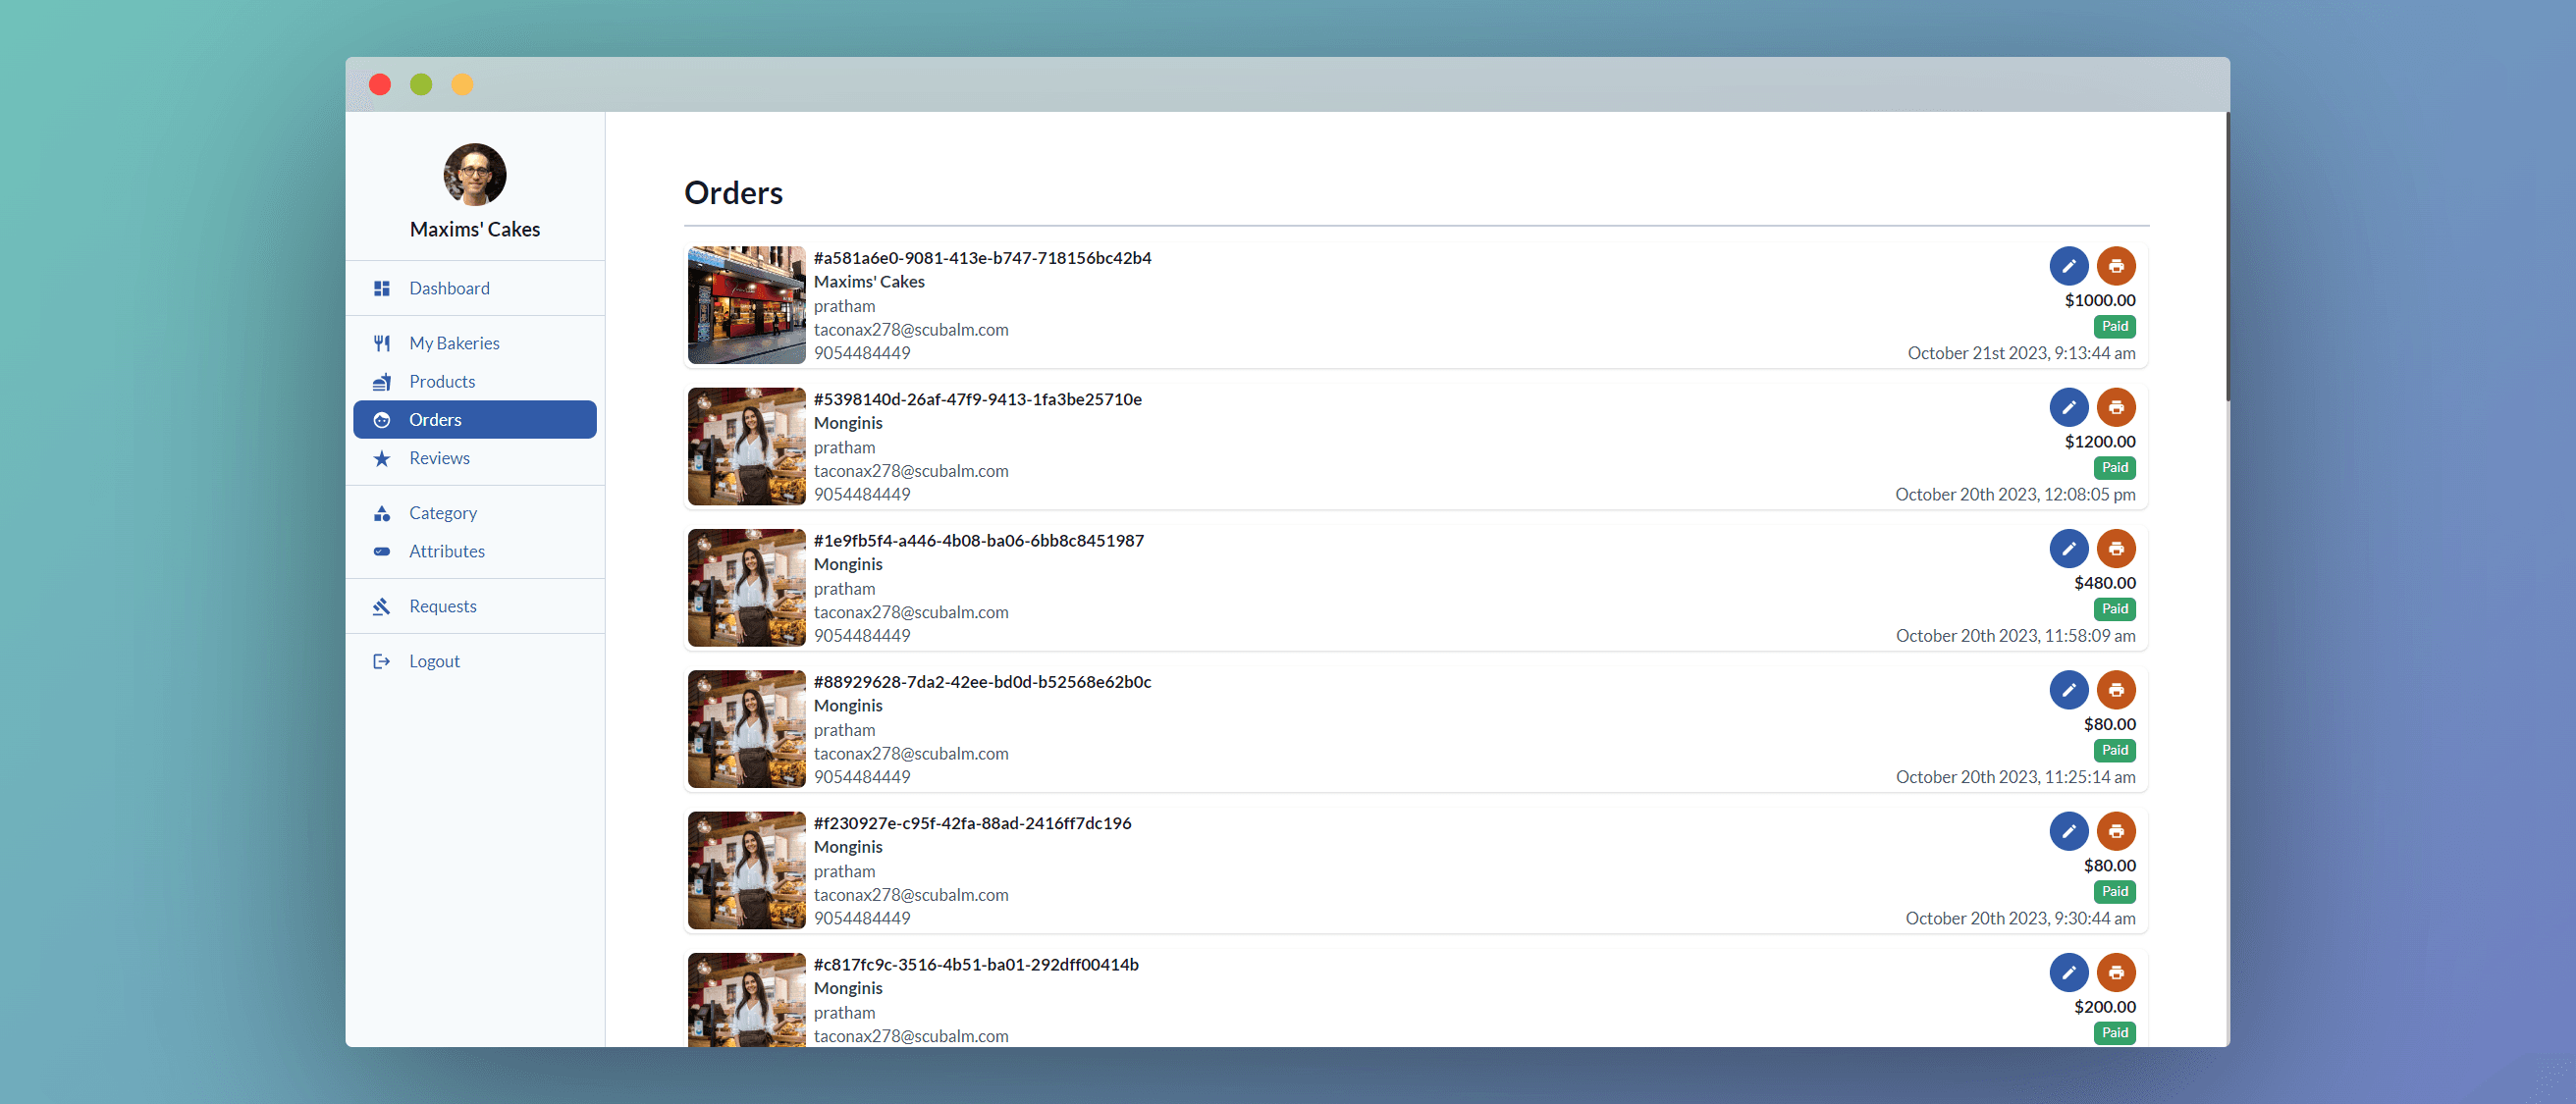Open the Maxims' Cakes storefront thumbnail
The width and height of the screenshot is (2576, 1104).
click(x=746, y=305)
